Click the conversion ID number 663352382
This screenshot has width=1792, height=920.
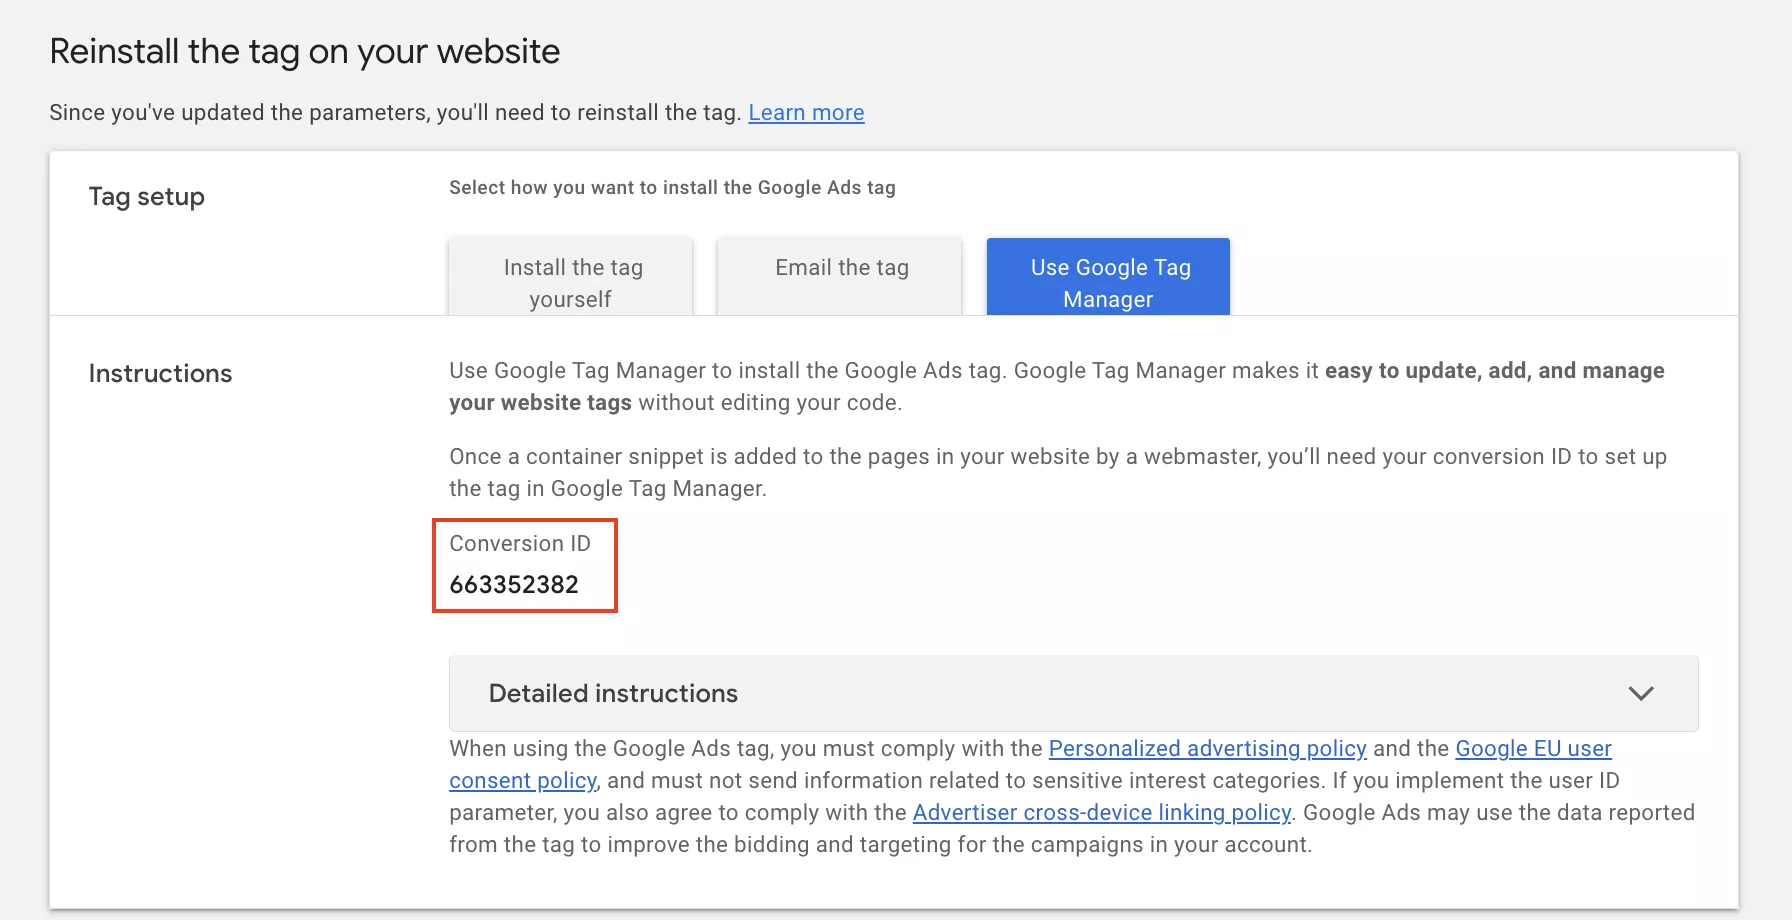pos(514,584)
